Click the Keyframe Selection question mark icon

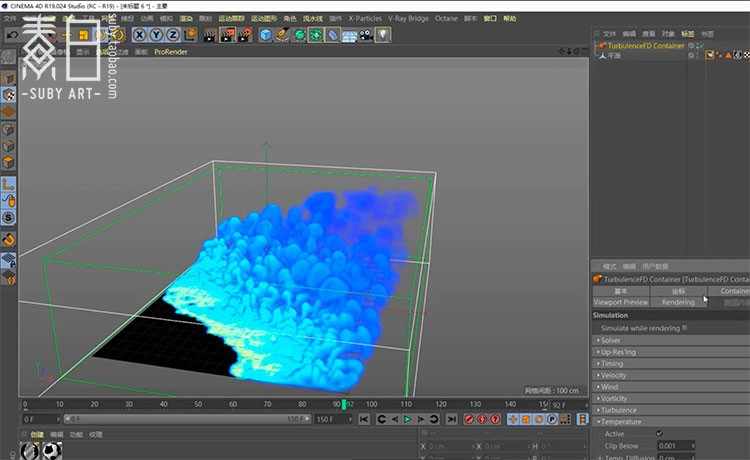[x=496, y=419]
